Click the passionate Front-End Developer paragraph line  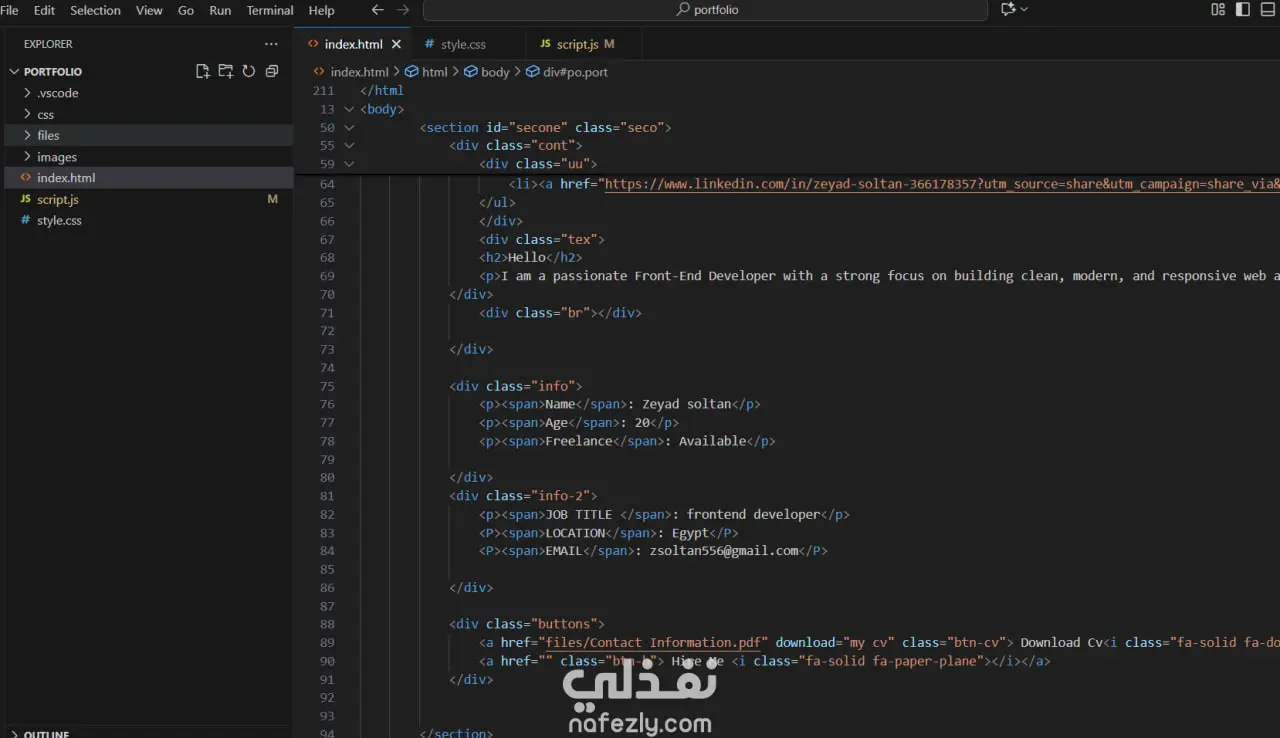879,276
